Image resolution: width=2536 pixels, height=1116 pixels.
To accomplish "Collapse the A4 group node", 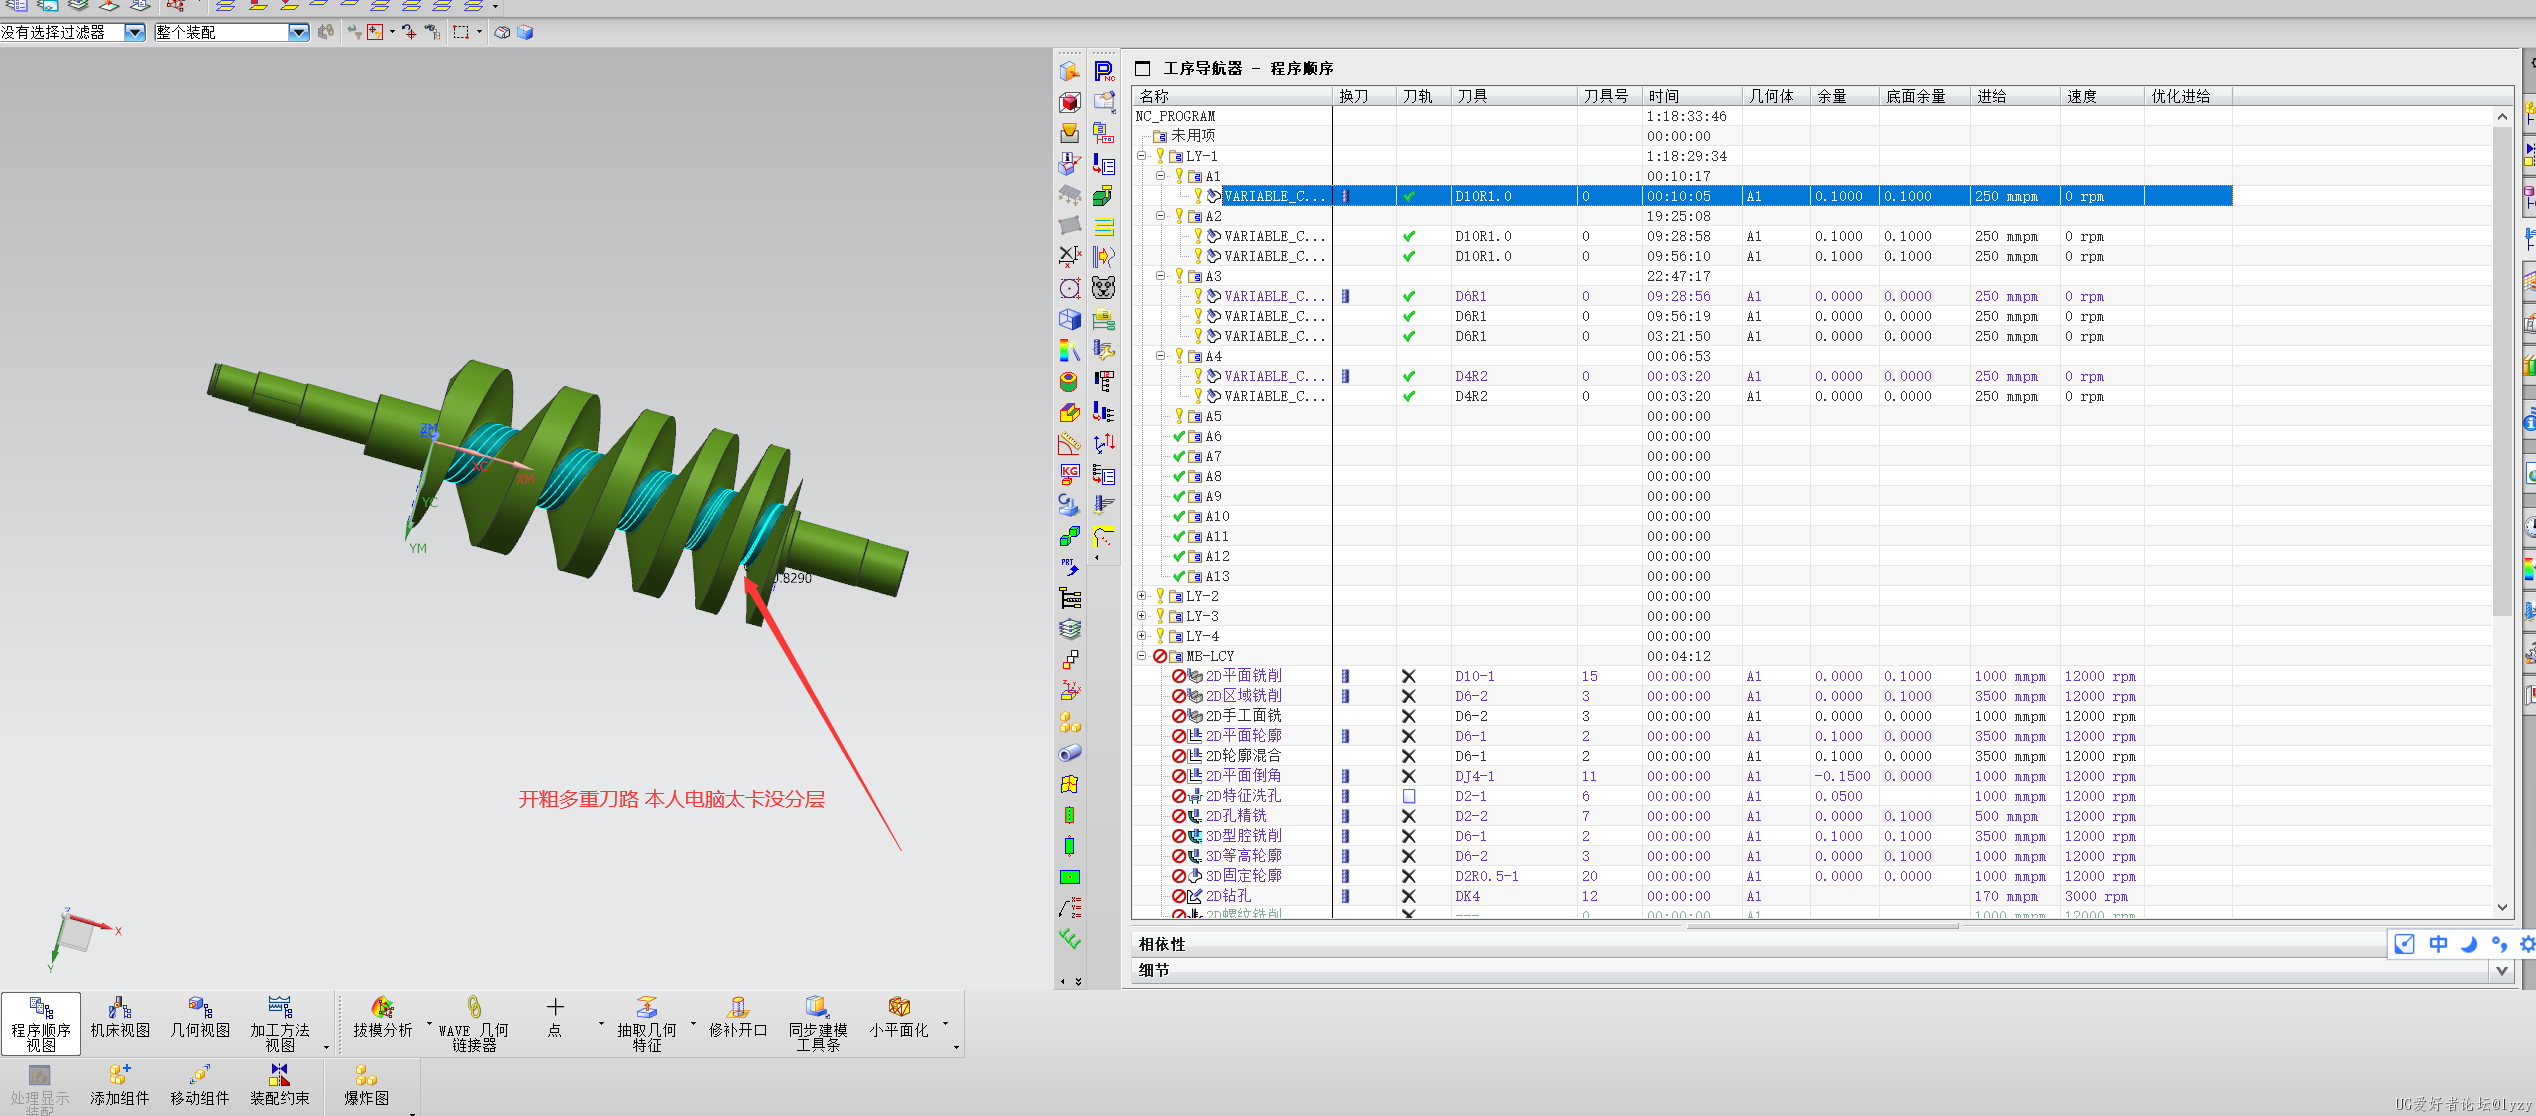I will coord(1161,356).
